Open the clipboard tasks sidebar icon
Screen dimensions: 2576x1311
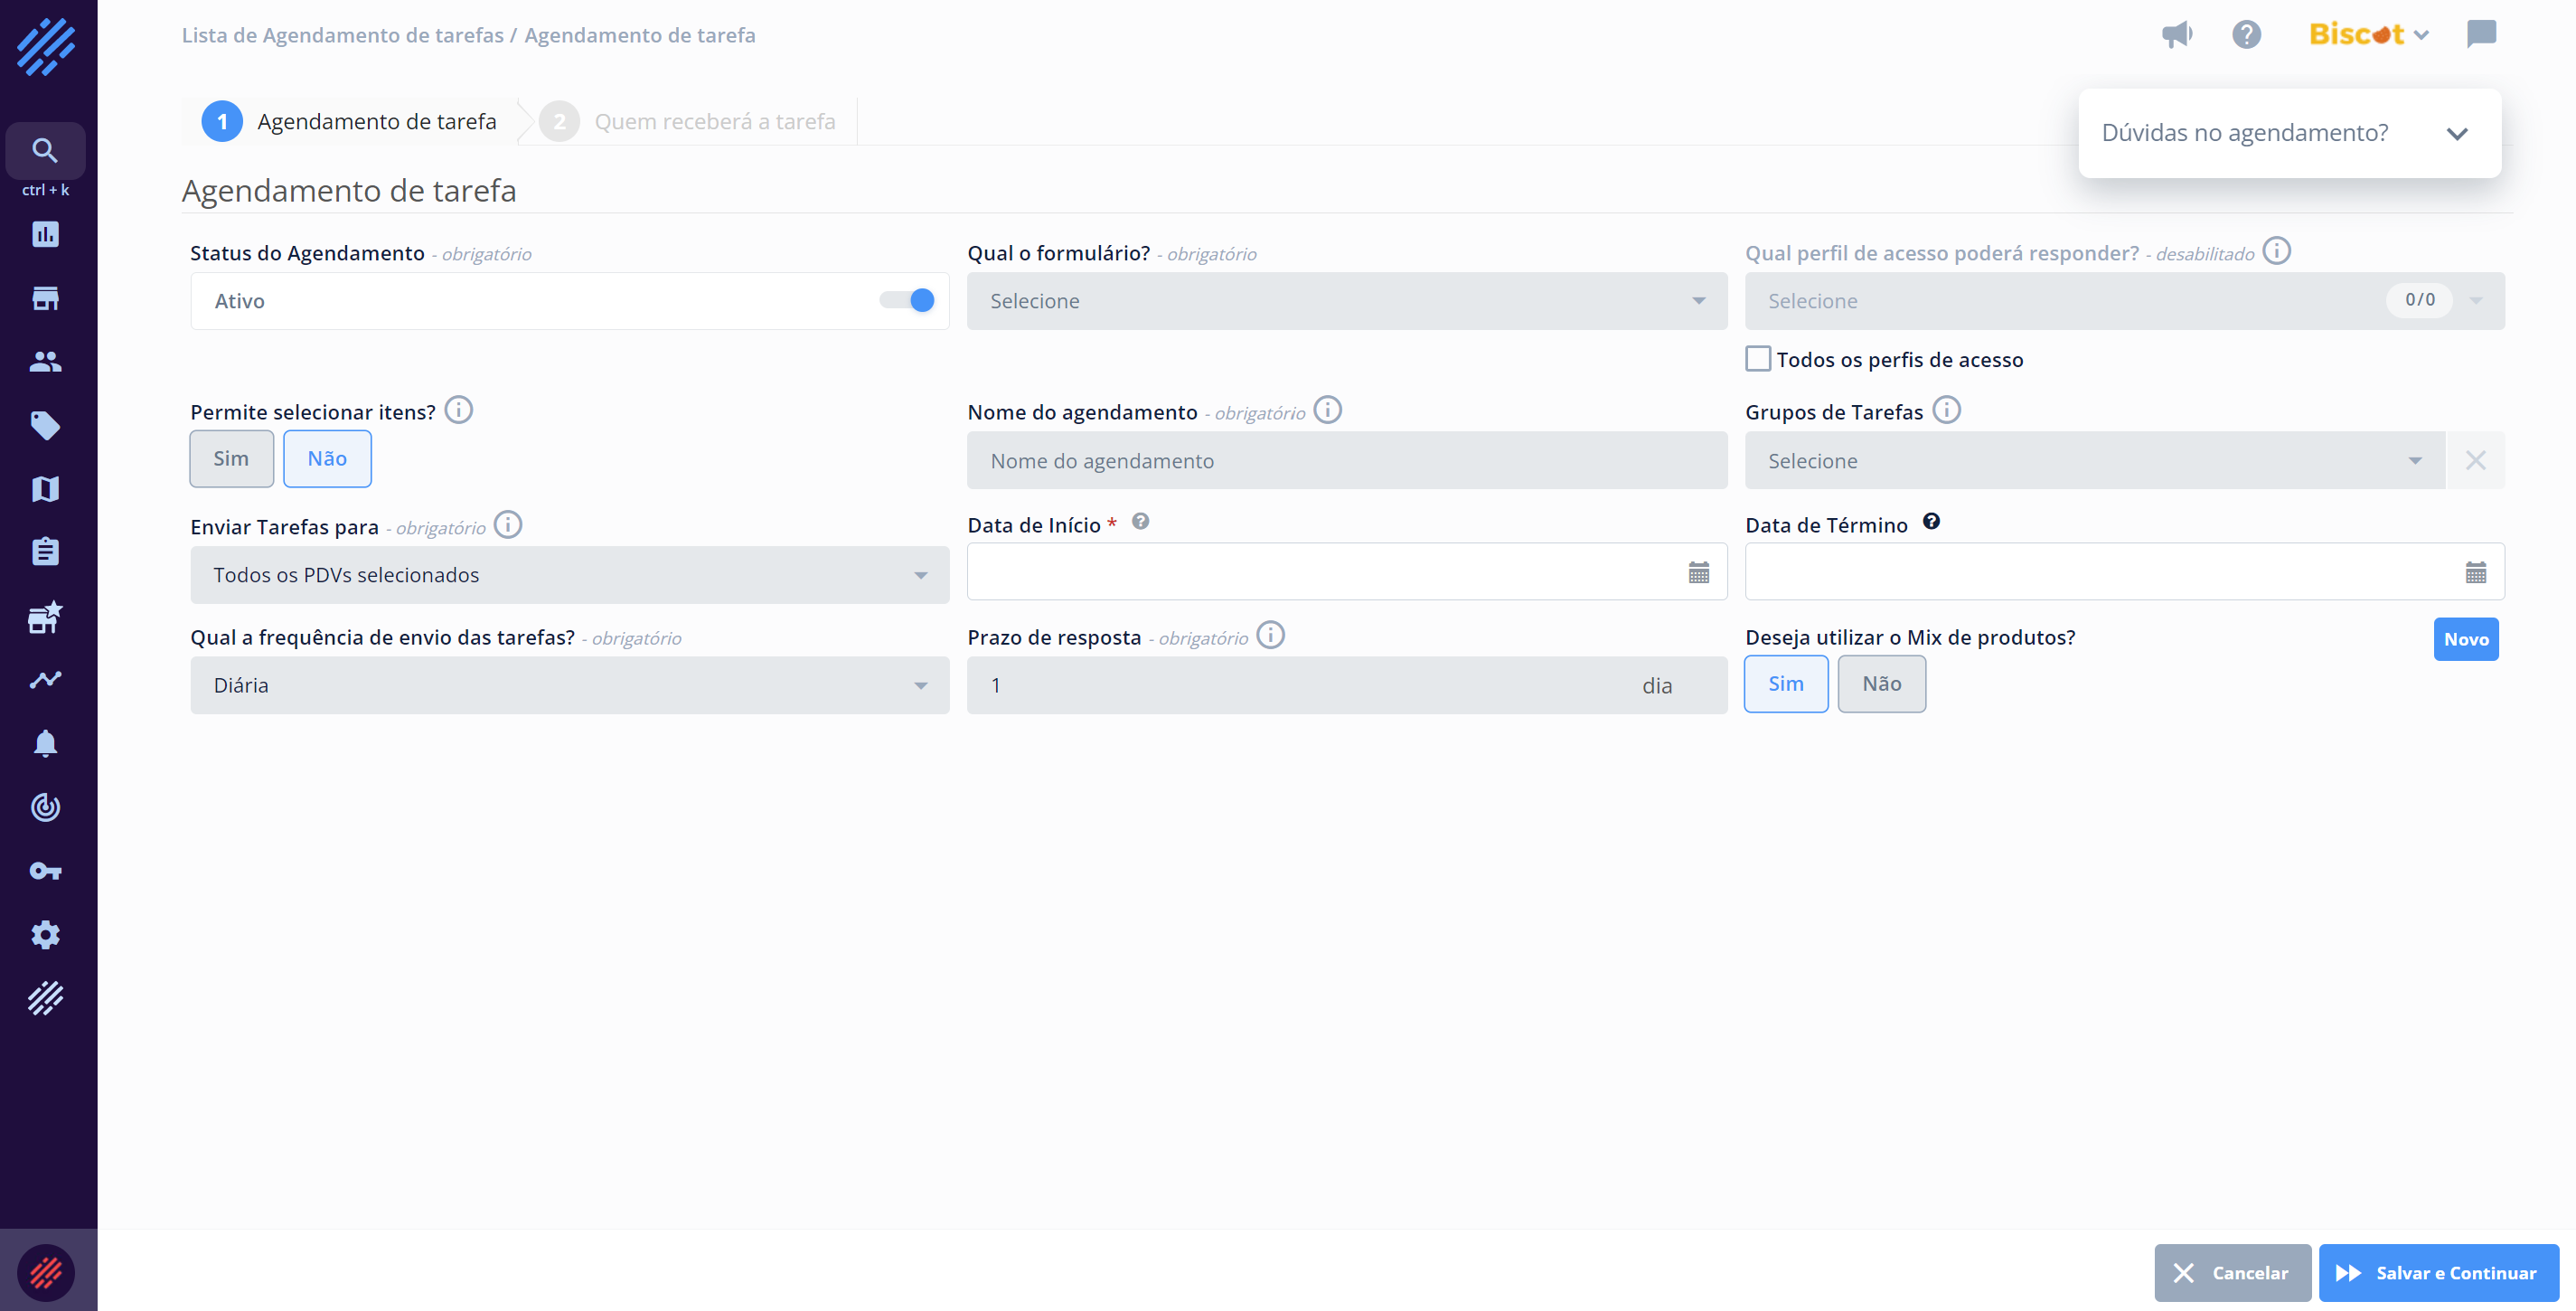point(45,552)
